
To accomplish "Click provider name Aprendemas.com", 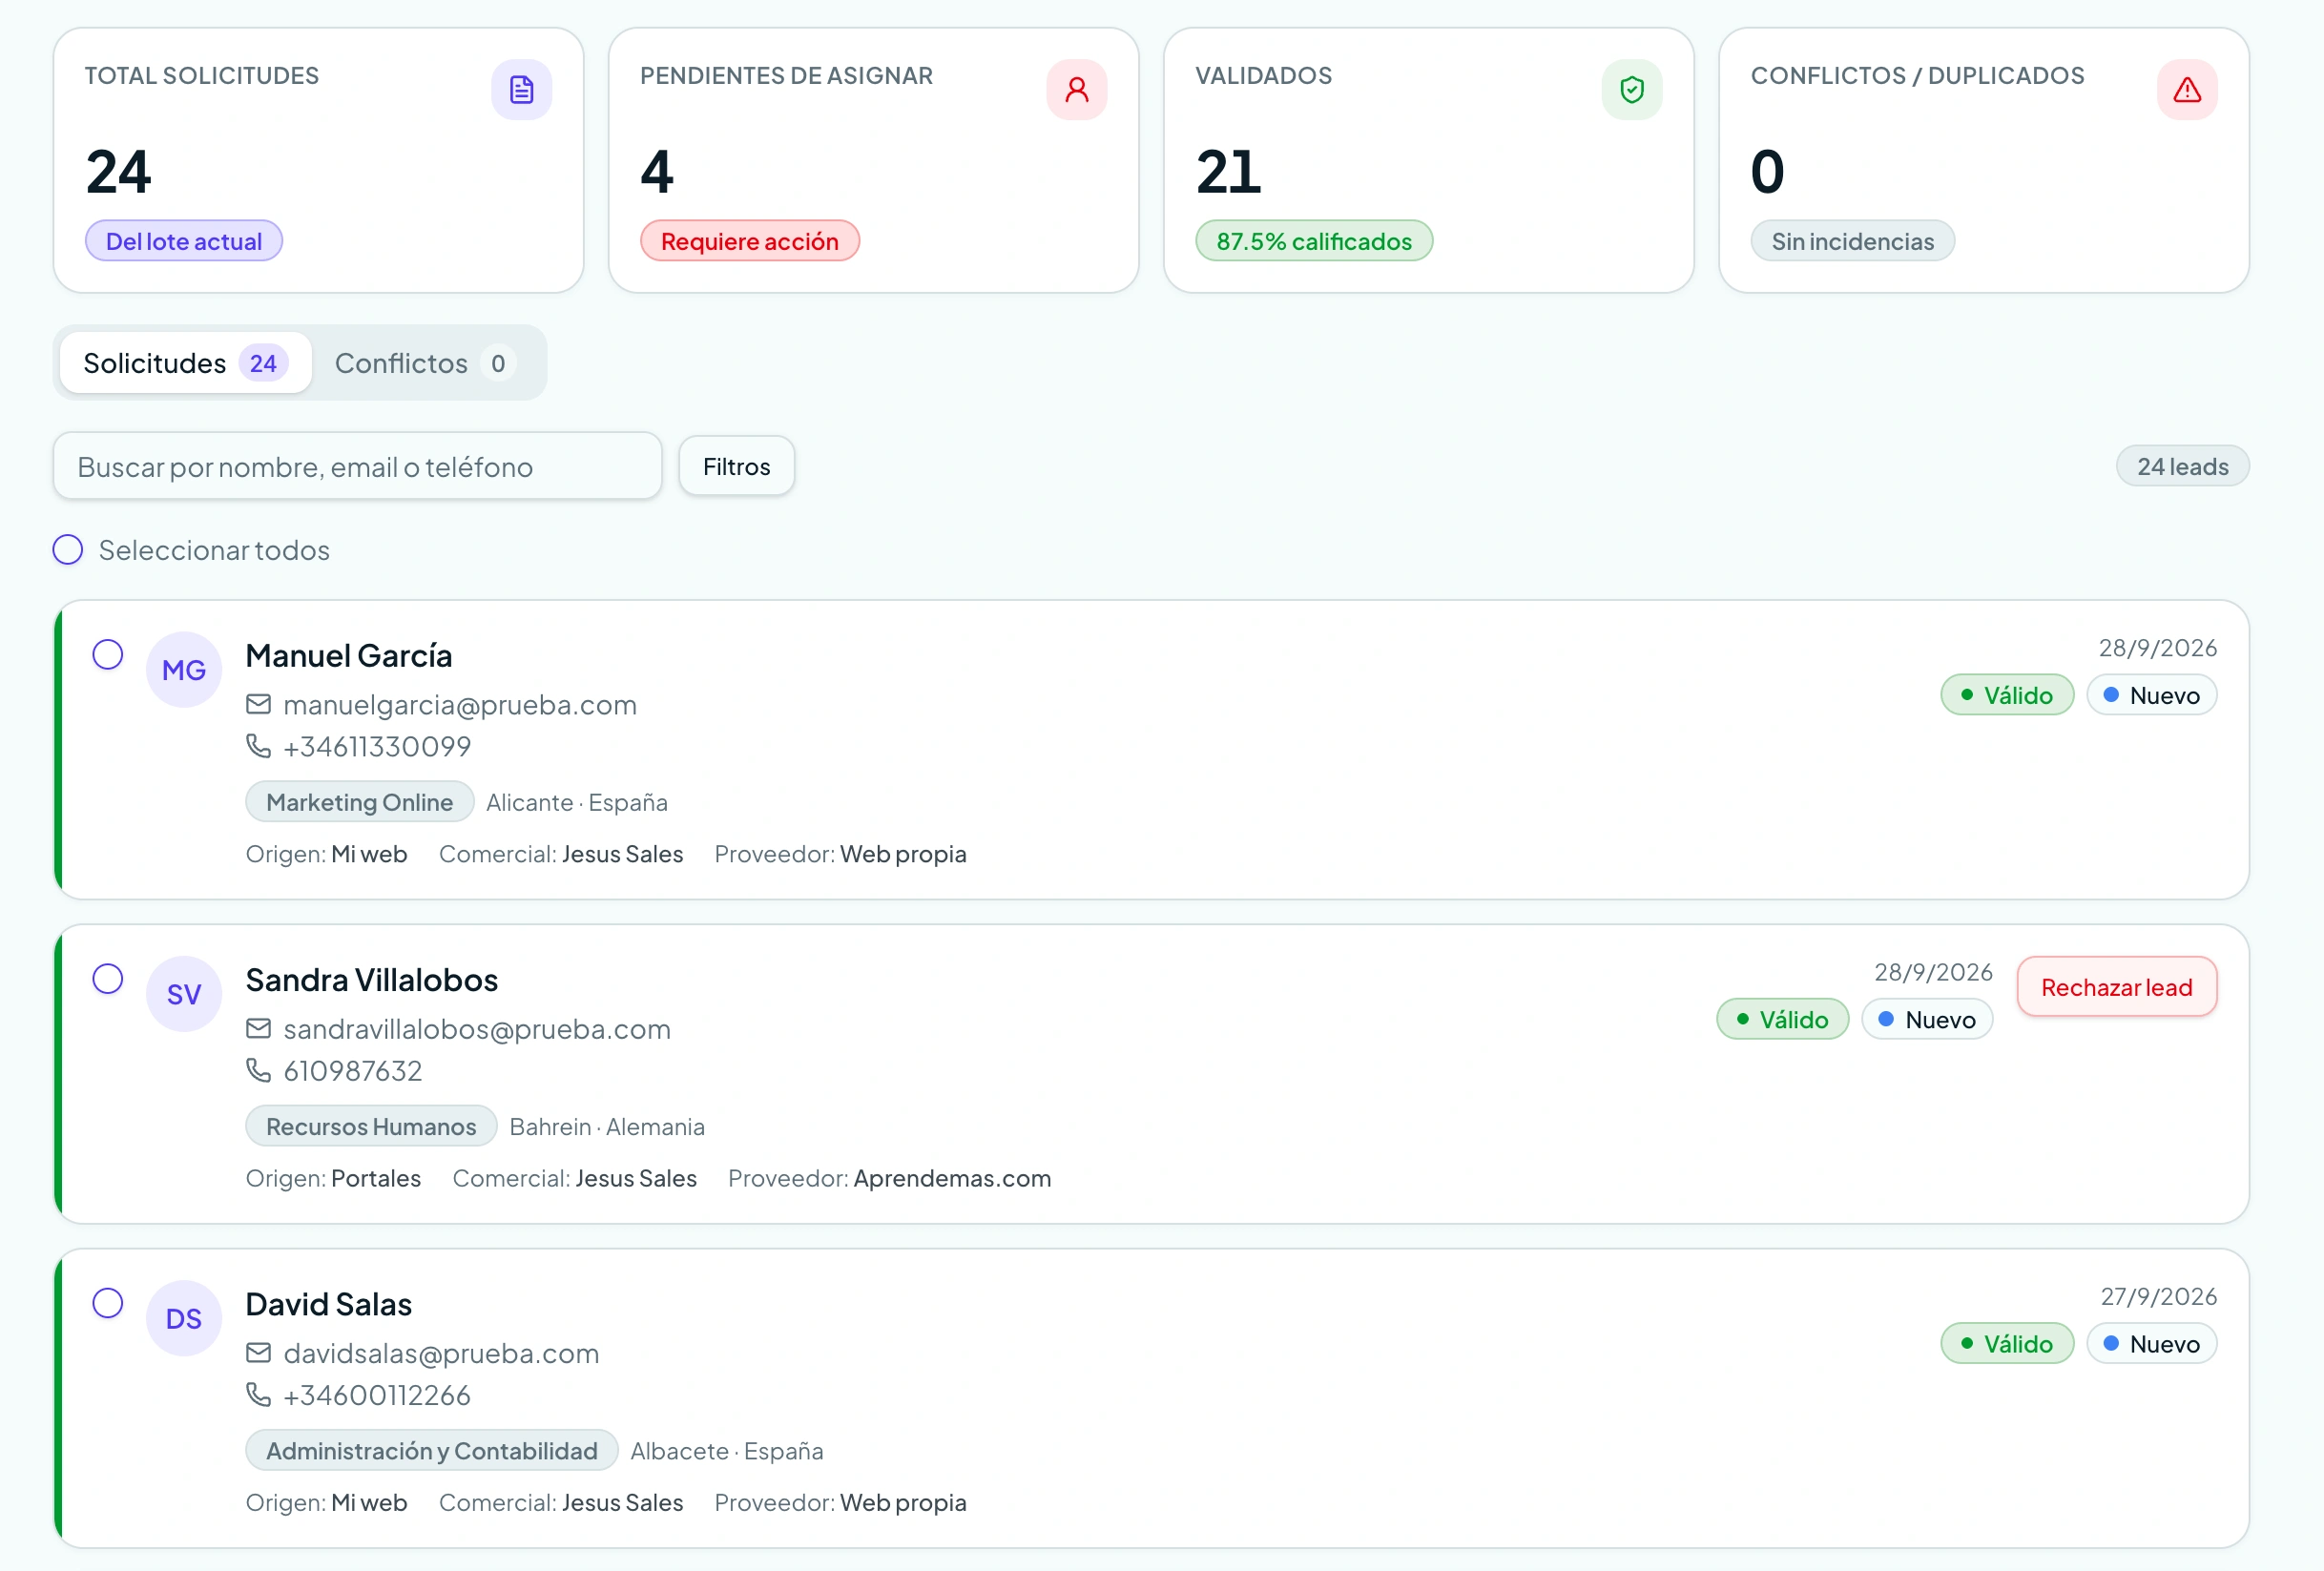I will pos(952,1178).
